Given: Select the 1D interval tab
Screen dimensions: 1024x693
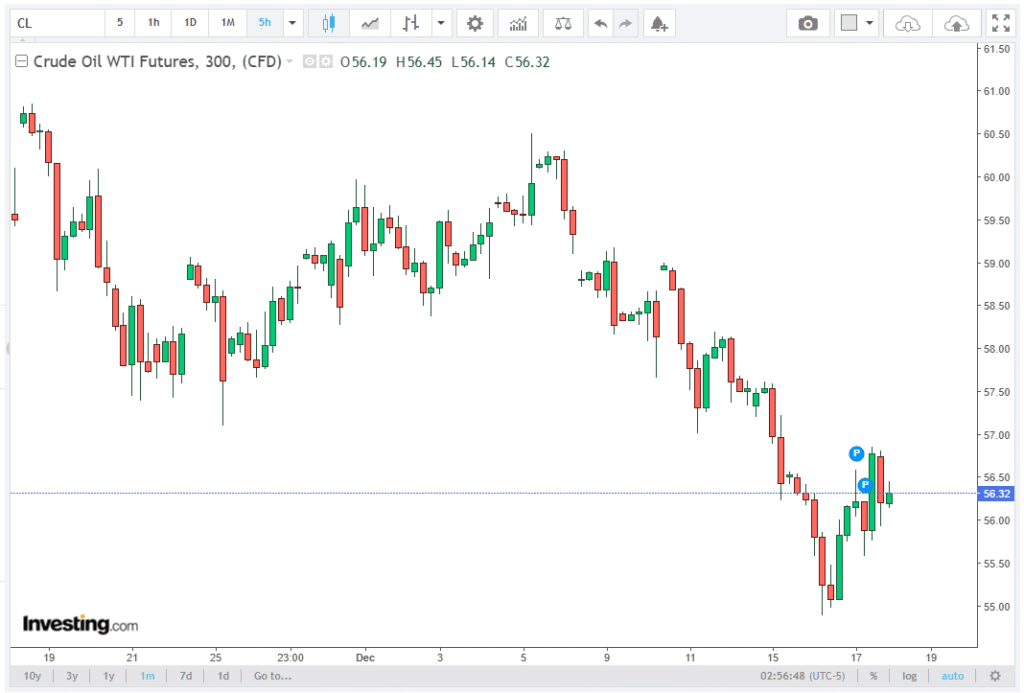Looking at the screenshot, I should pos(190,22).
